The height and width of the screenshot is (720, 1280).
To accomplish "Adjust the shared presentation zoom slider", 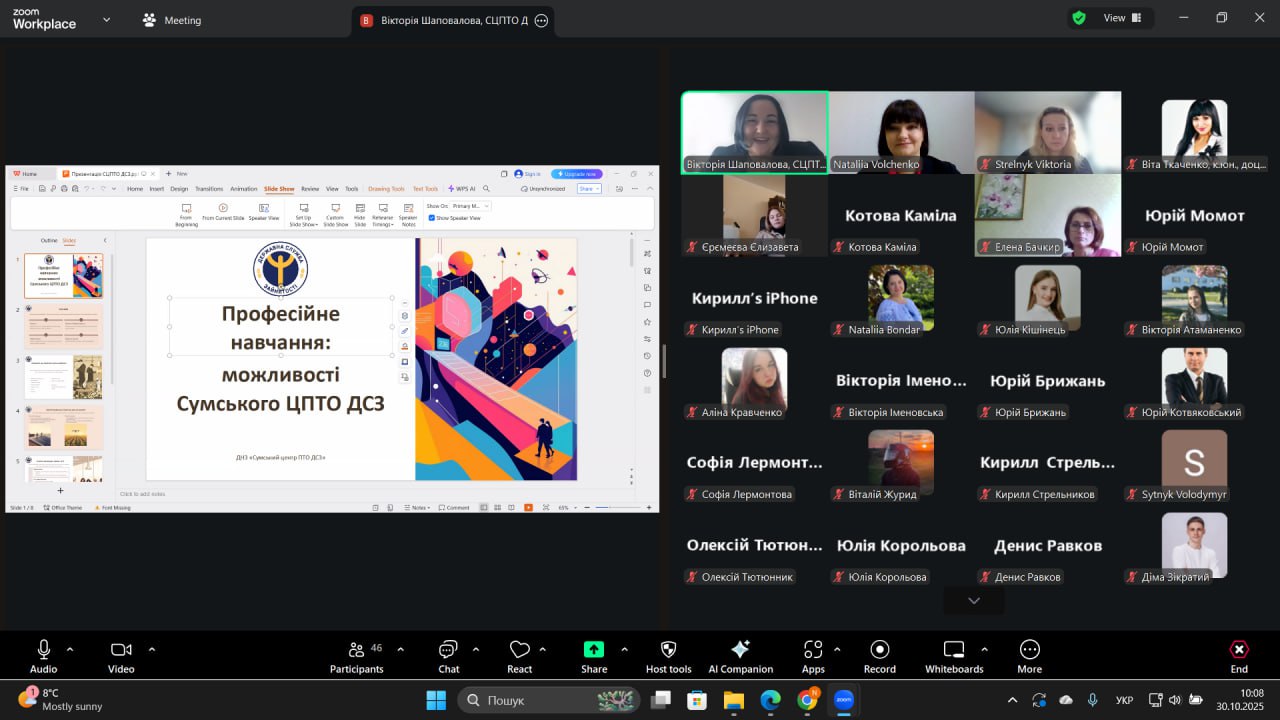I will (x=610, y=508).
